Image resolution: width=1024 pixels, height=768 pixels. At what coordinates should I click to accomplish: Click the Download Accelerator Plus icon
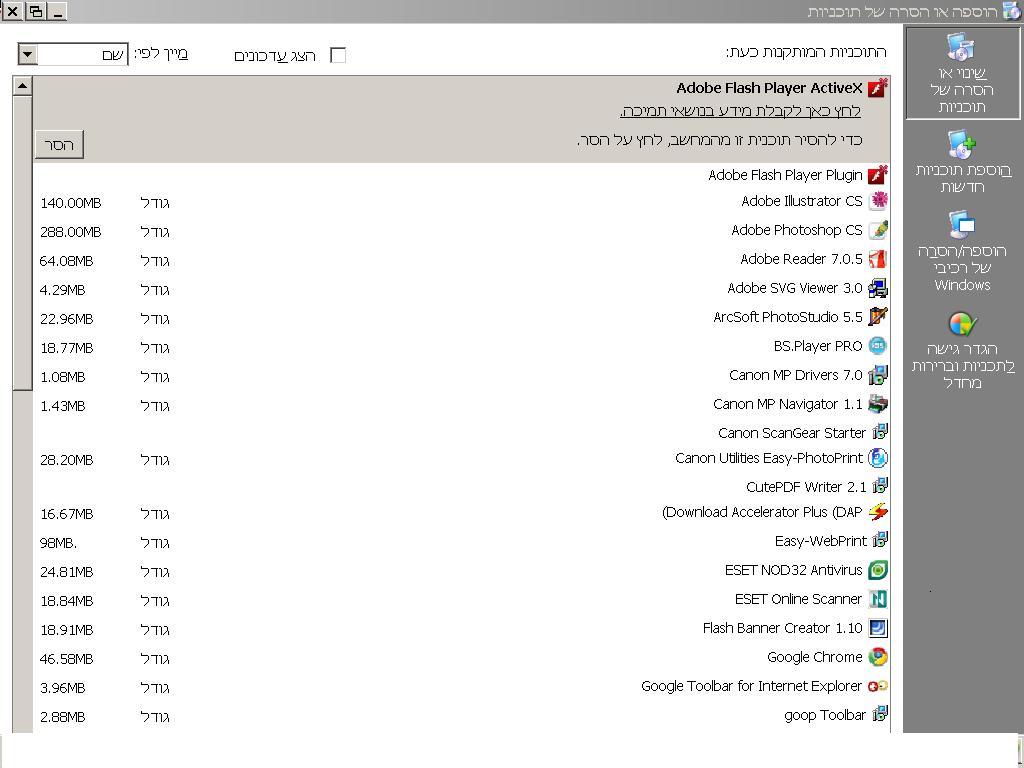coord(878,512)
